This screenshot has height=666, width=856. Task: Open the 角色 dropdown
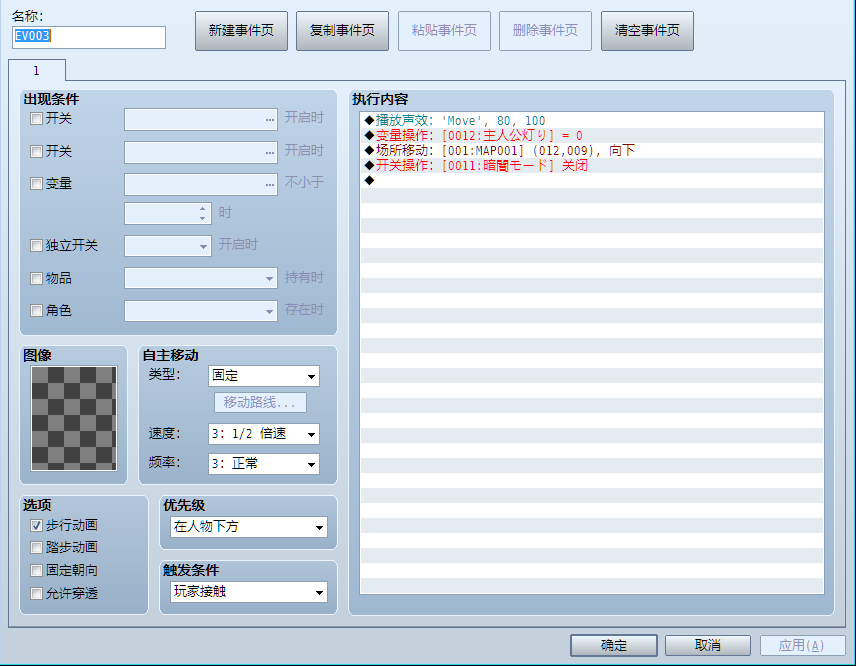tap(201, 311)
